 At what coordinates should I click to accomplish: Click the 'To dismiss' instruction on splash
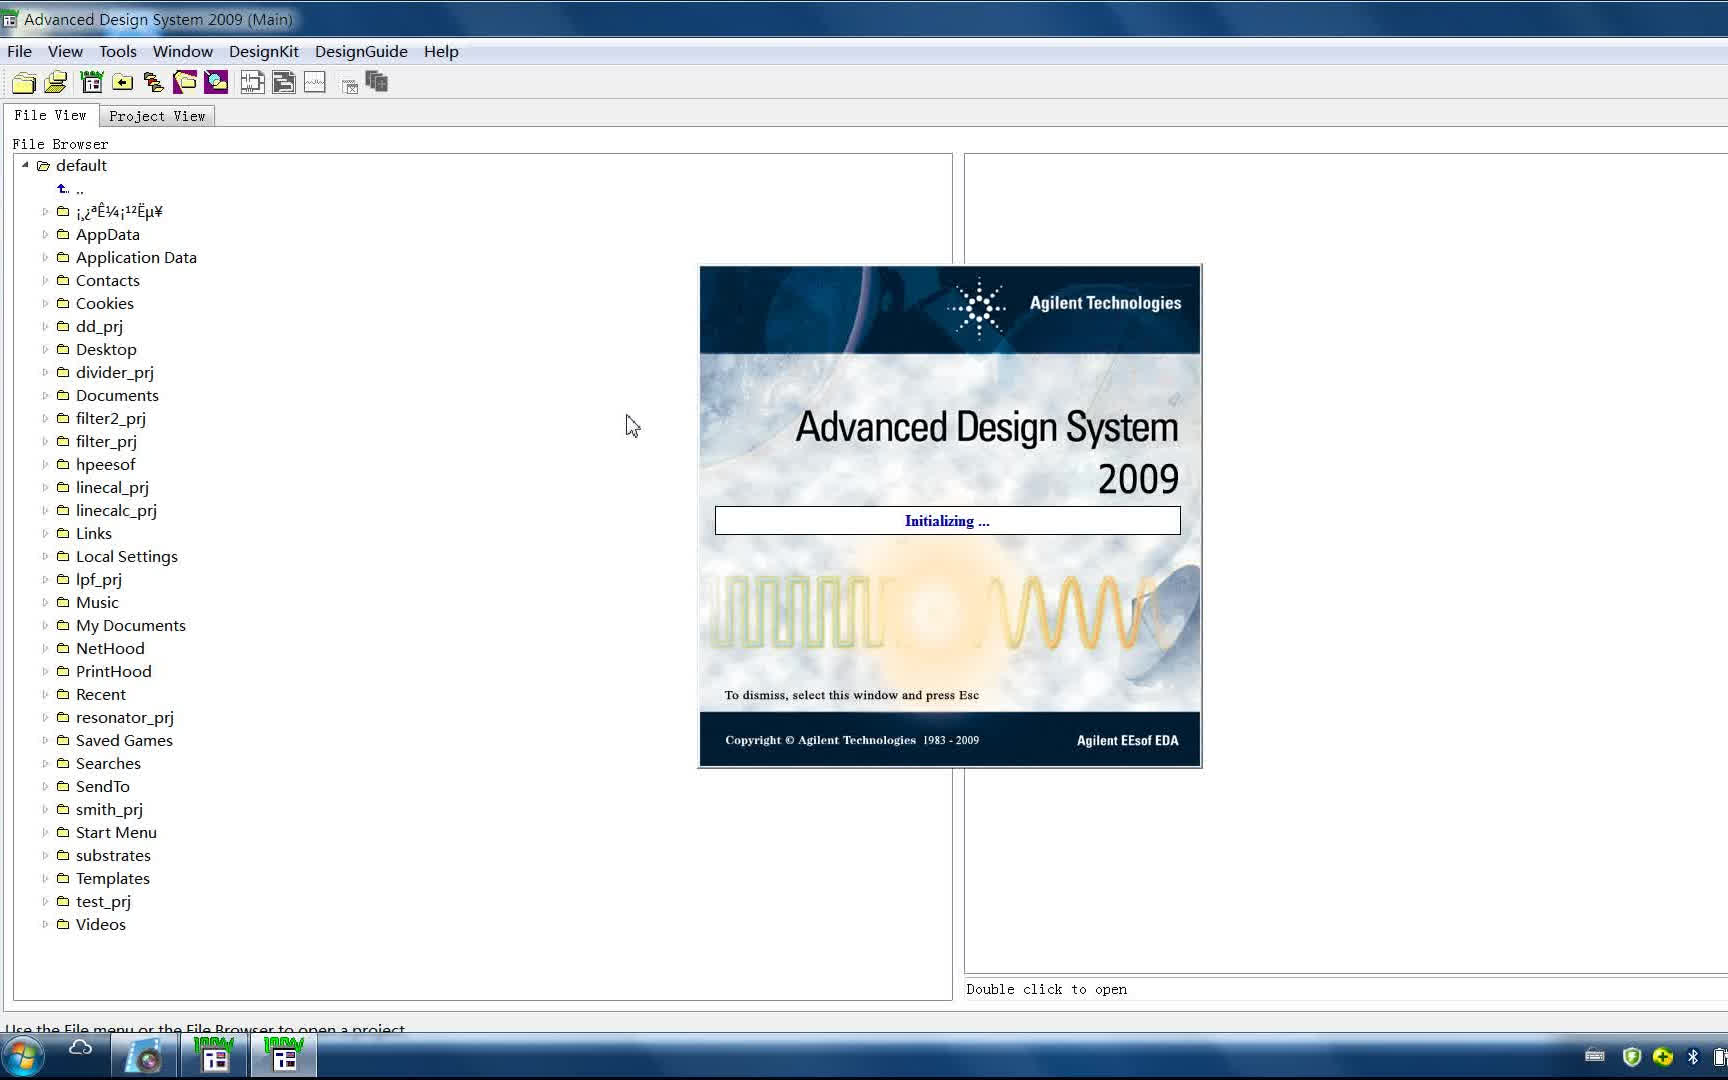pyautogui.click(x=852, y=695)
